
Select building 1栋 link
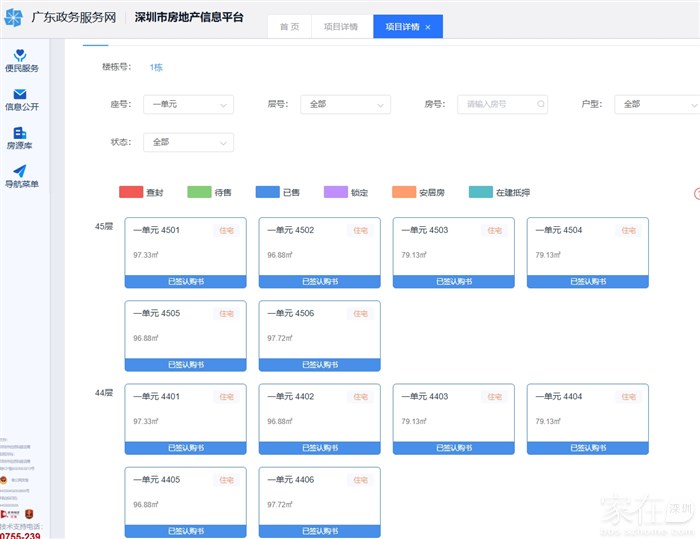(156, 67)
